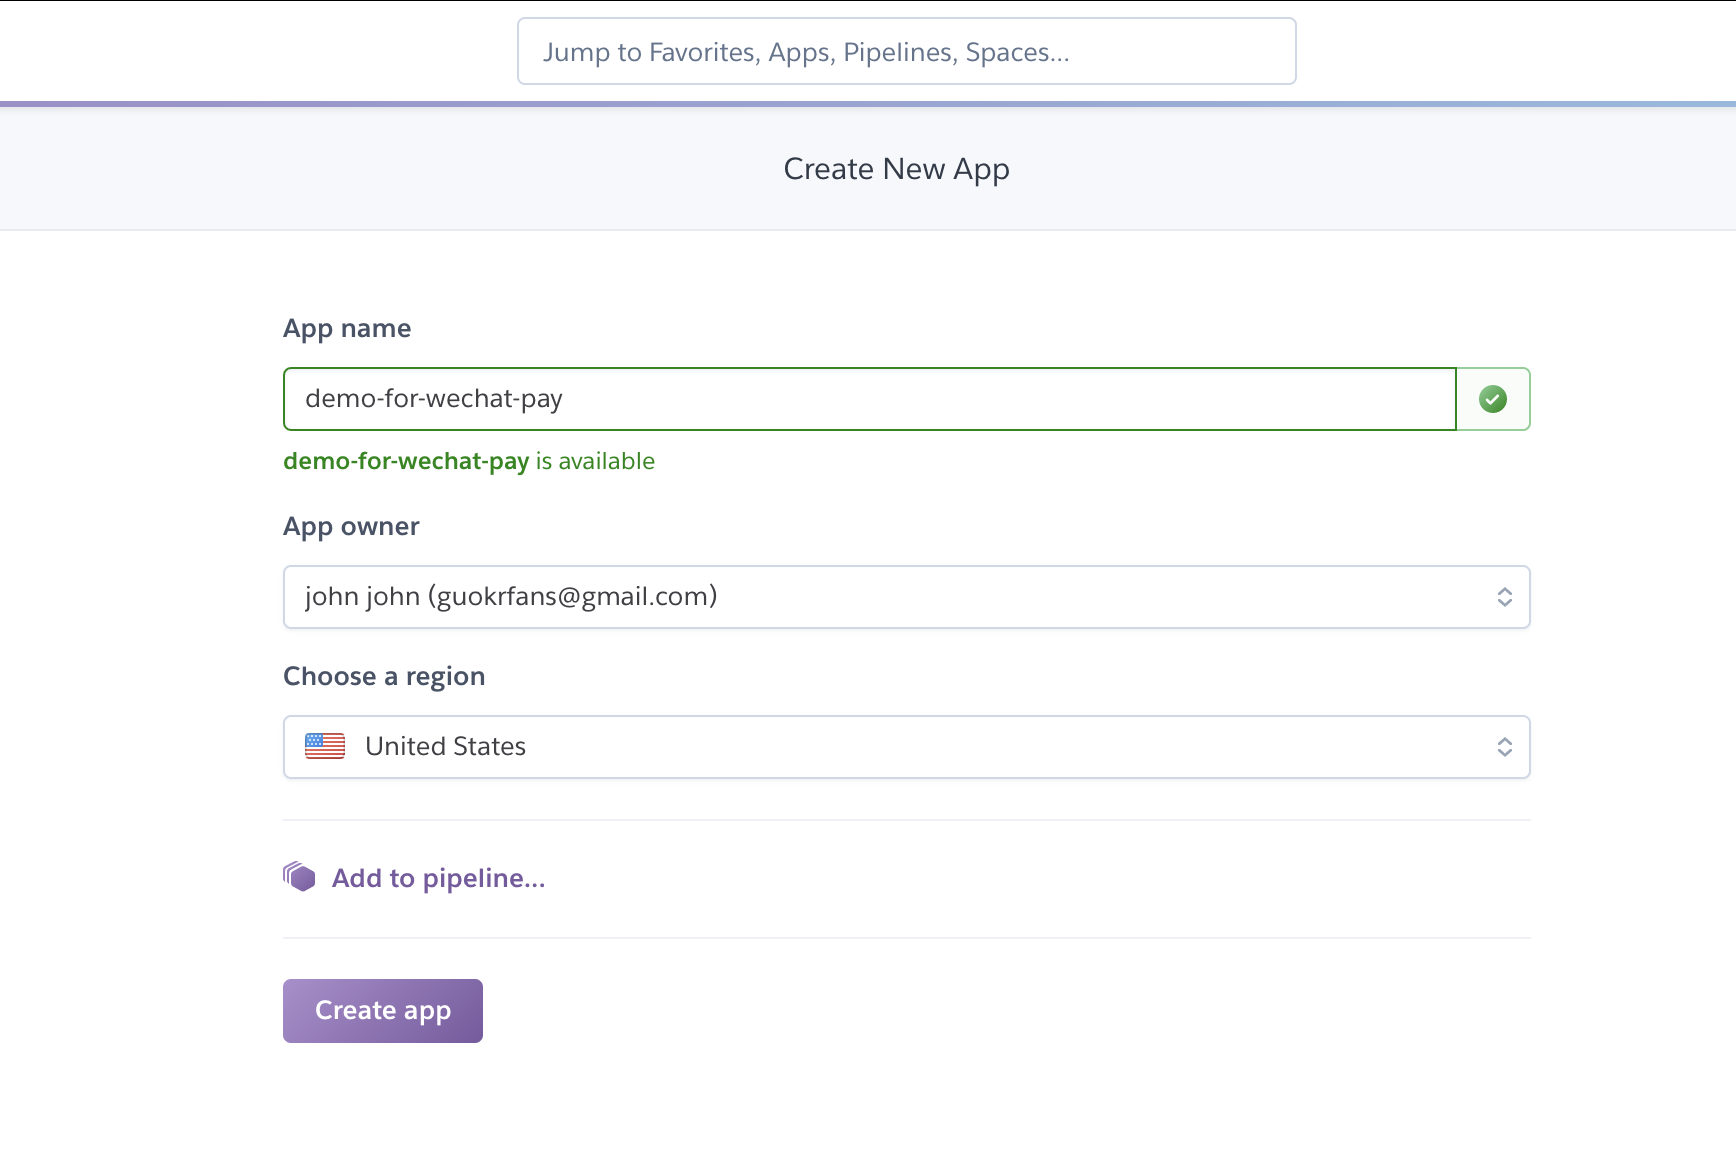Expand the App owner dropdown arrows
1736x1154 pixels.
1504,597
